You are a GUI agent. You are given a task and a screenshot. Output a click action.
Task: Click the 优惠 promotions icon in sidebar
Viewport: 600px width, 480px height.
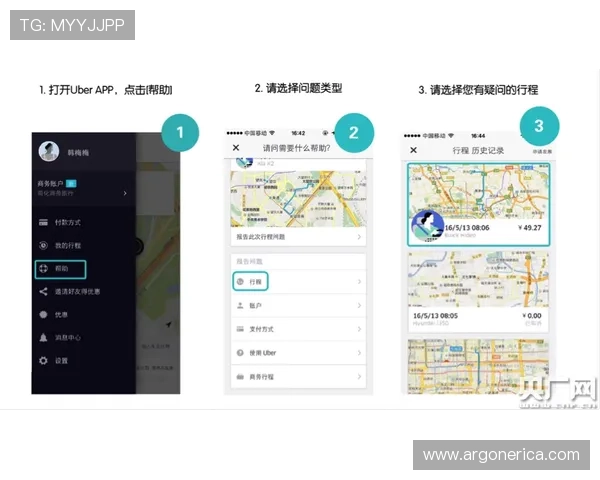pyautogui.click(x=43, y=314)
